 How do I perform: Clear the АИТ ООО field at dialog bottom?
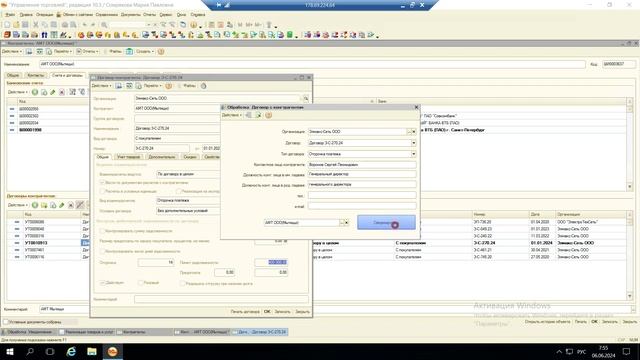coord(347,222)
